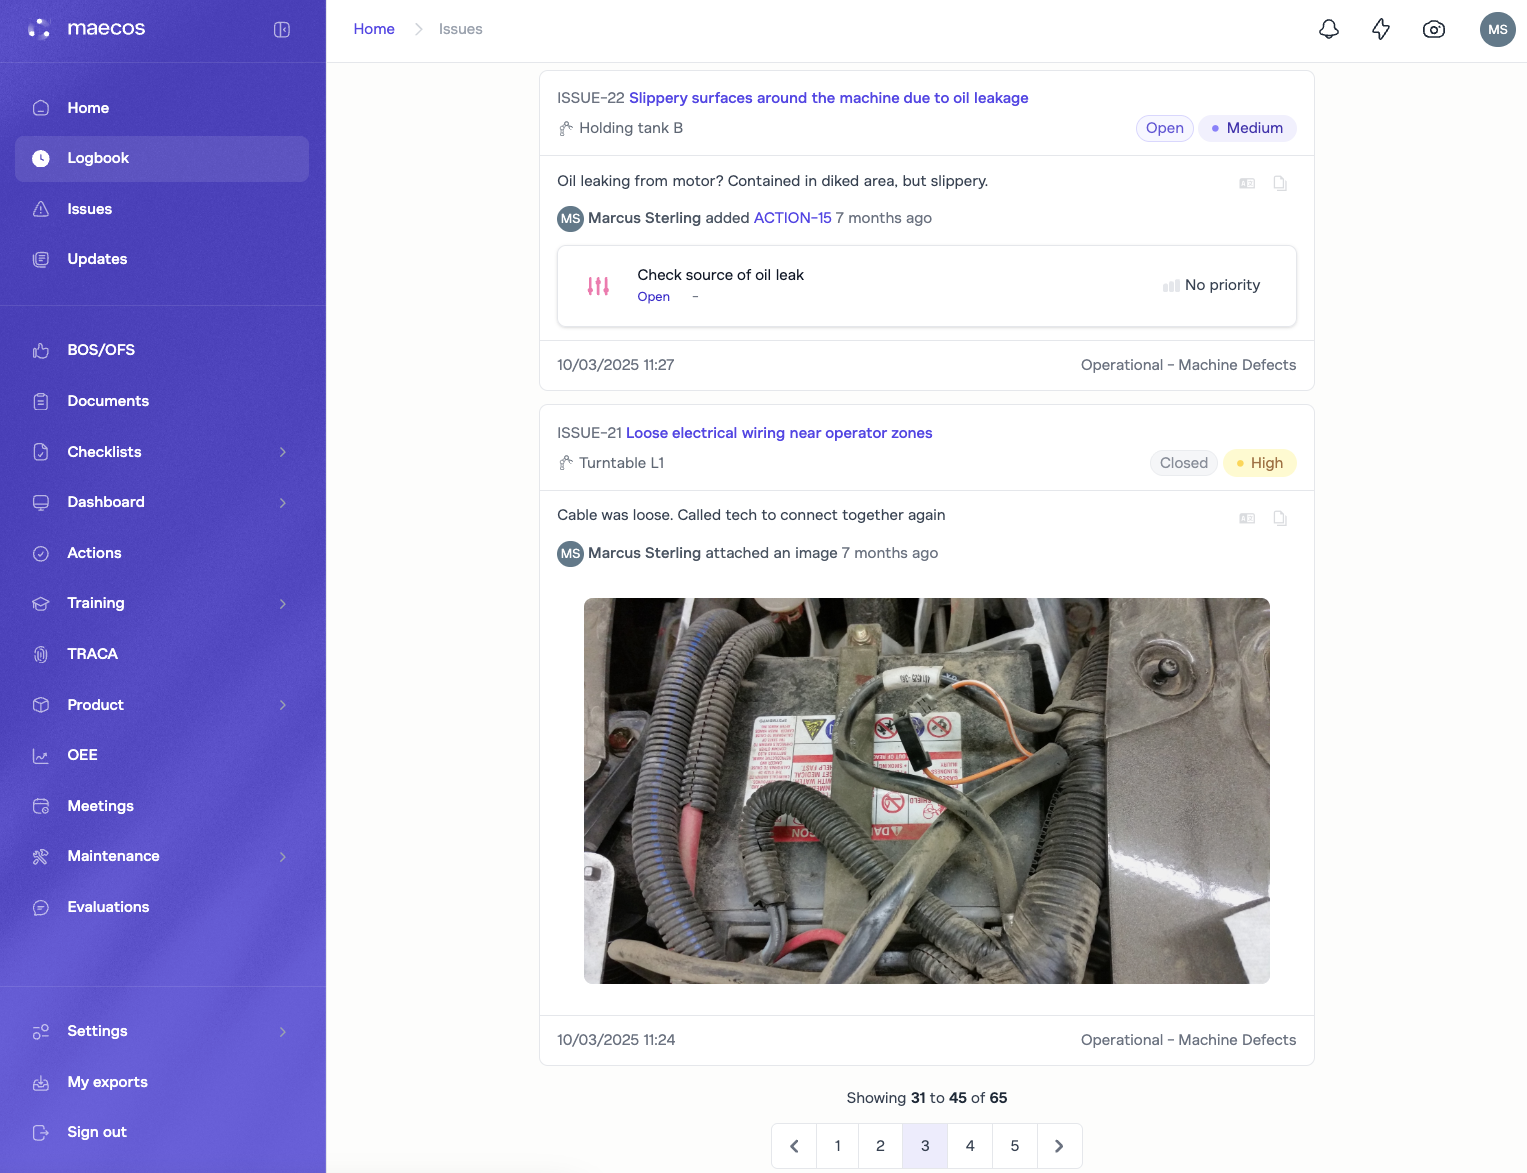
Task: Click the copy icon on ISSUE-22
Action: point(1279,183)
